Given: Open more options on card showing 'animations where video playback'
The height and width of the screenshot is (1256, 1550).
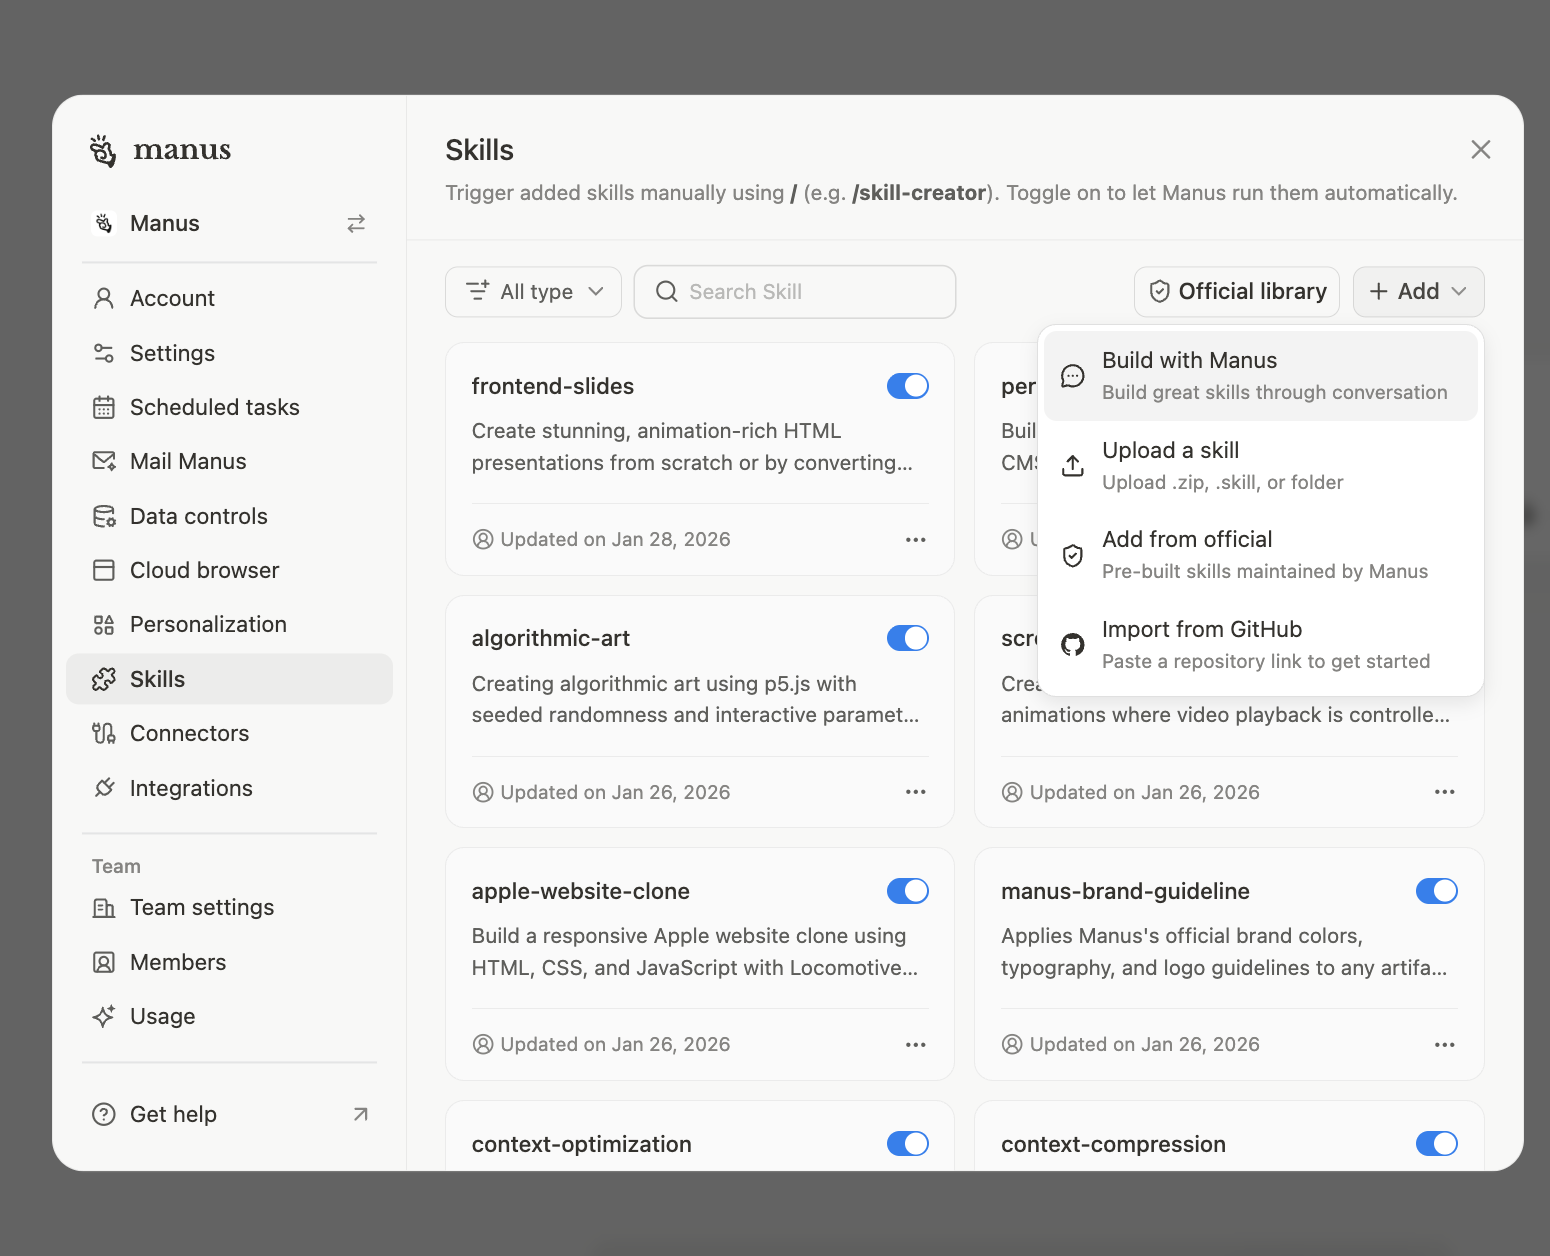Looking at the screenshot, I should [x=1445, y=792].
